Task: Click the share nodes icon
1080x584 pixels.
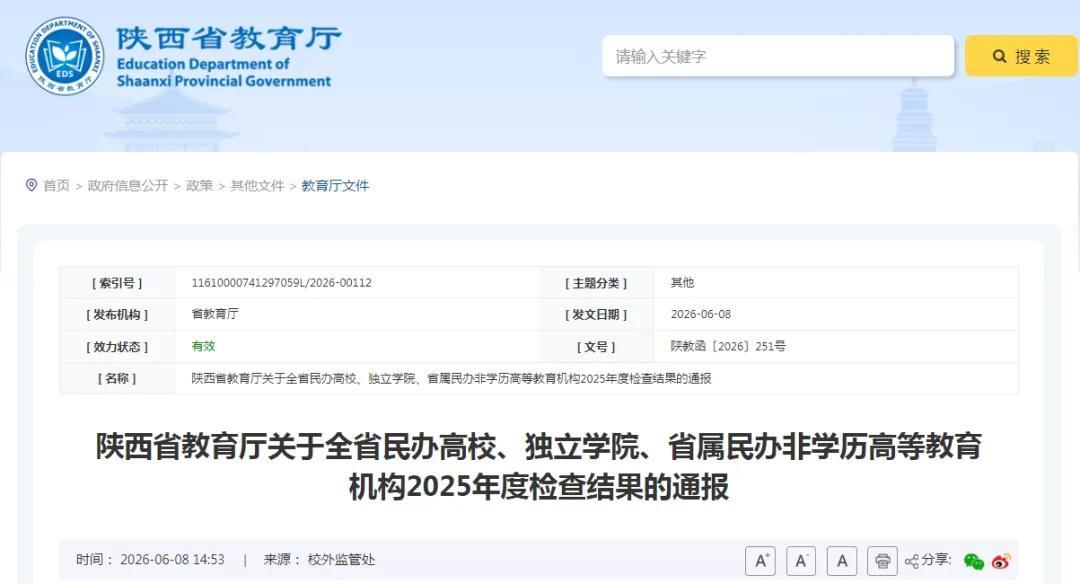Action: 912,561
